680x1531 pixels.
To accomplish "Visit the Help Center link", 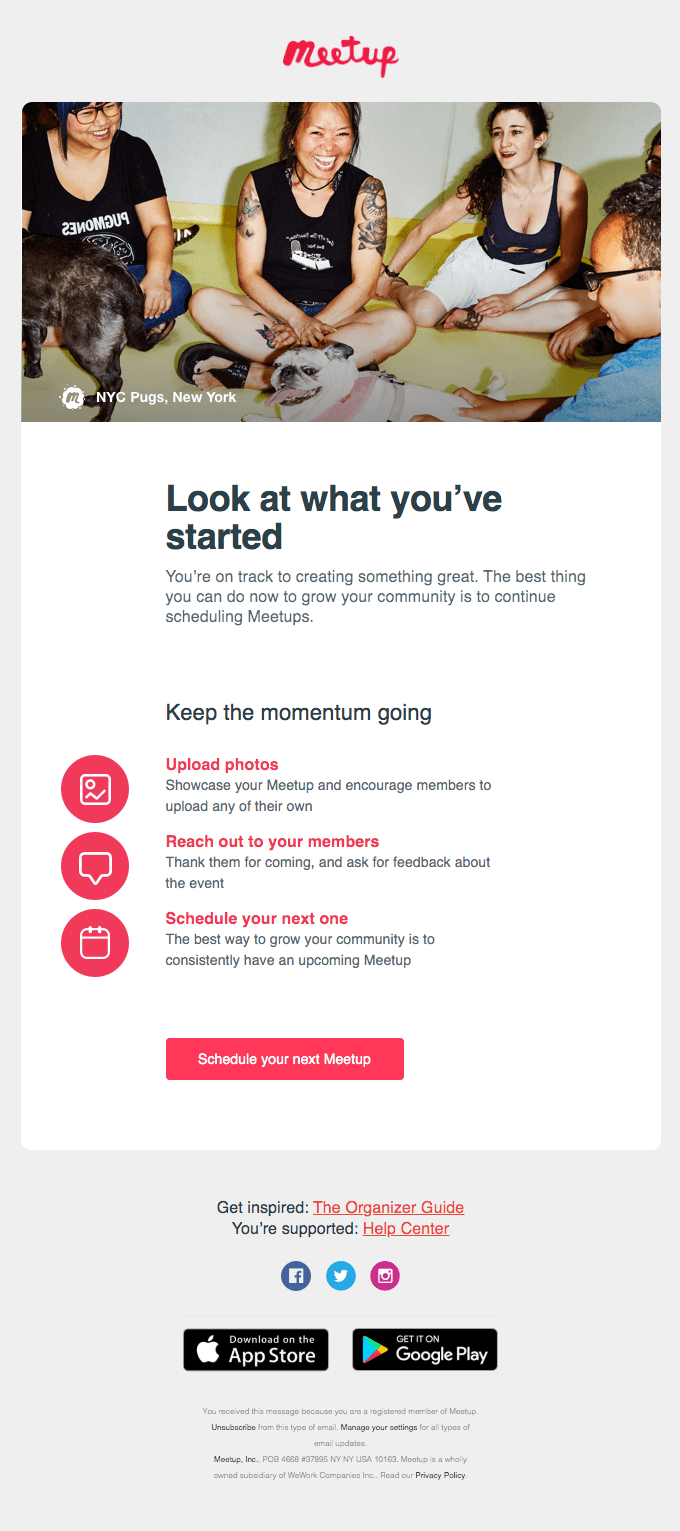I will pyautogui.click(x=406, y=1228).
